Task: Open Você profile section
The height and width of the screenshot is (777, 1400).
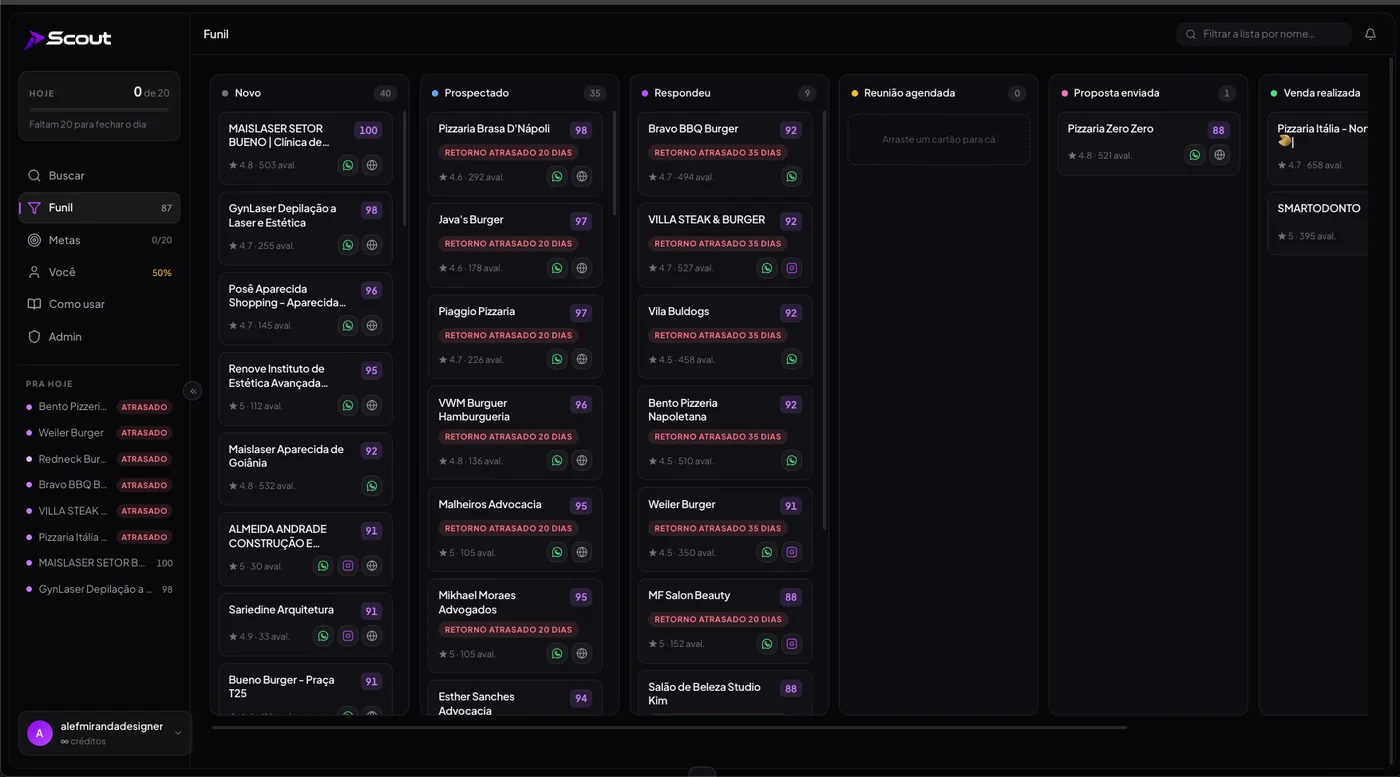Action: click(99, 272)
